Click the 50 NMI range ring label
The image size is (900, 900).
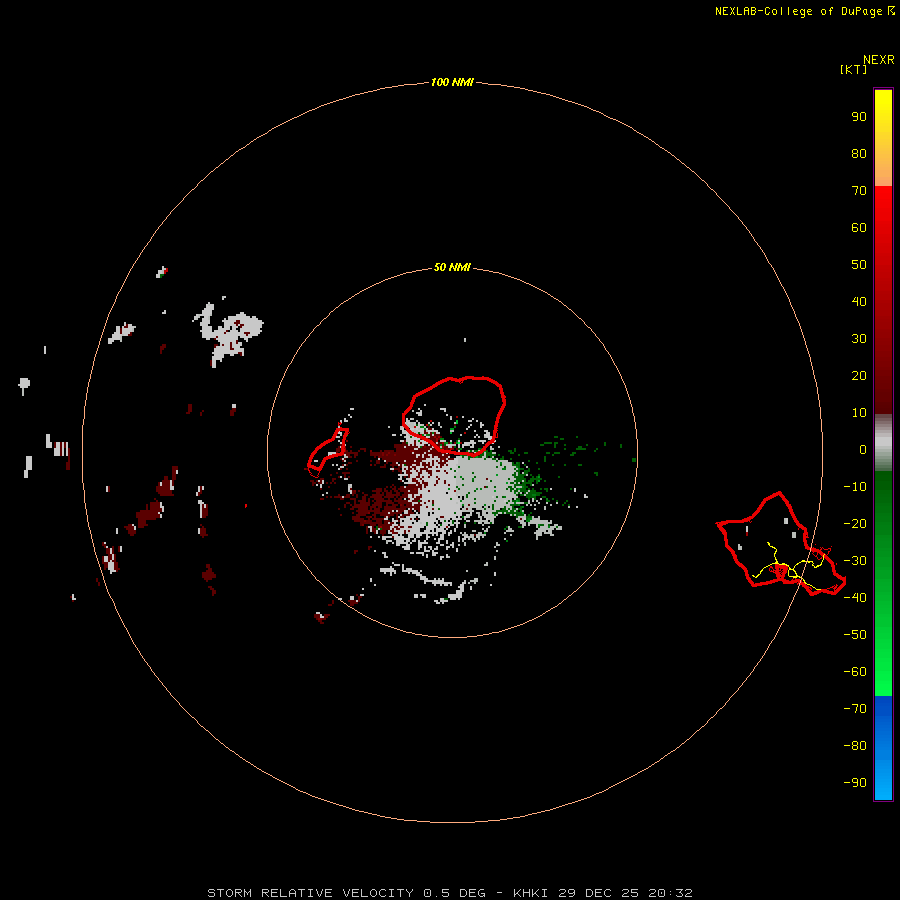click(x=452, y=267)
